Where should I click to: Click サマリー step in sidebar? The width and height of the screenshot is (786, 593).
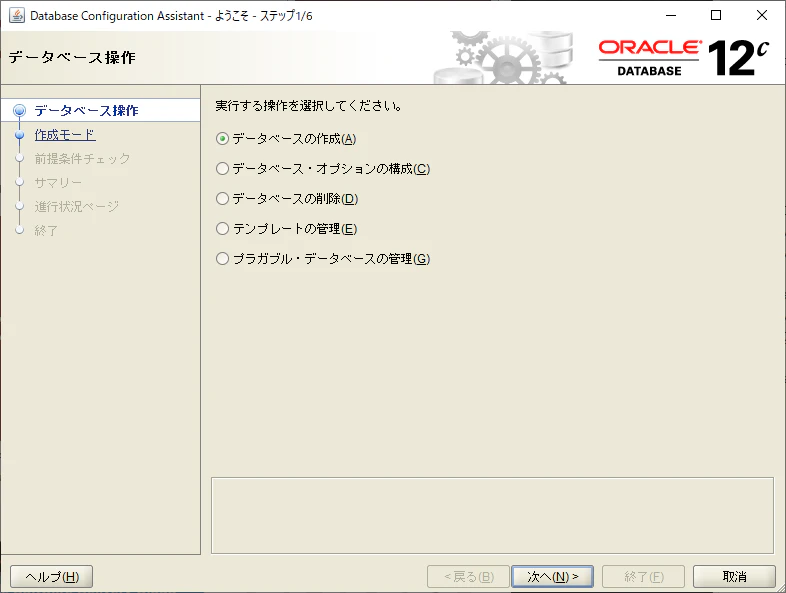point(58,183)
